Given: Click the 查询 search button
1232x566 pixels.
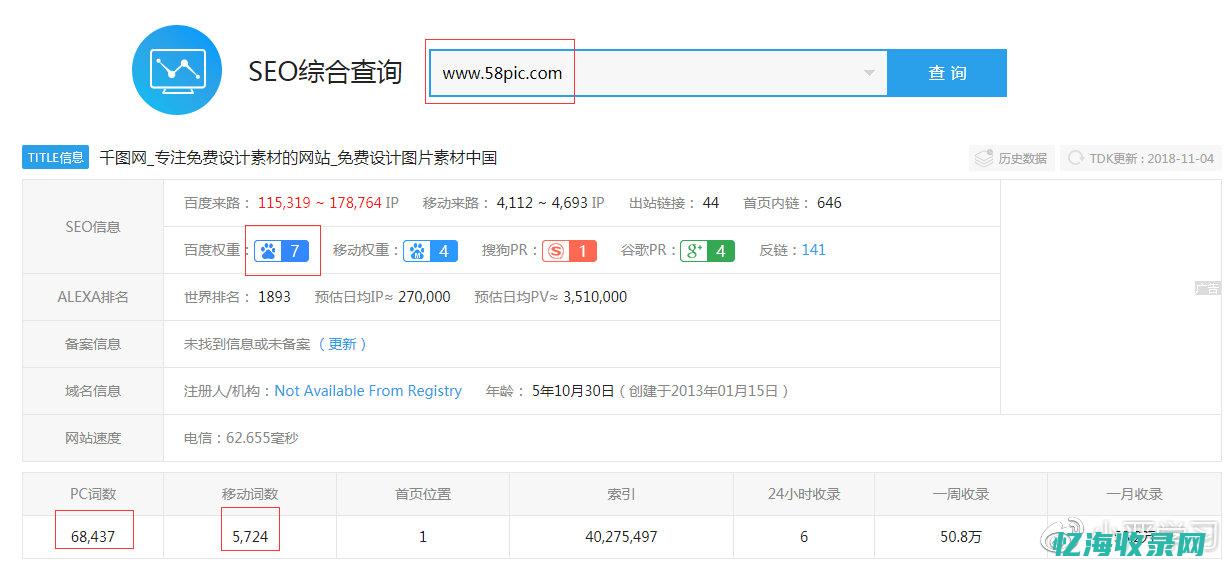Looking at the screenshot, I should tap(947, 73).
